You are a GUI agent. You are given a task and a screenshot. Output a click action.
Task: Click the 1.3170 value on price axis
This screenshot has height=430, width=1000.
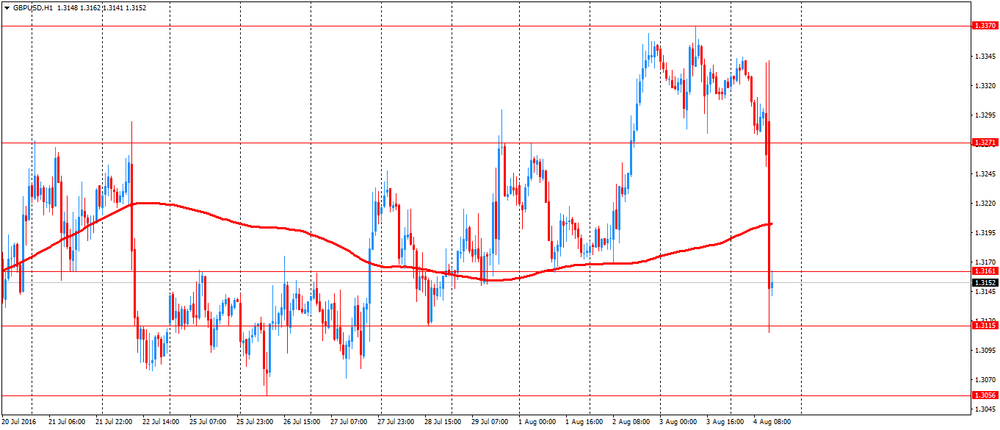click(x=985, y=262)
